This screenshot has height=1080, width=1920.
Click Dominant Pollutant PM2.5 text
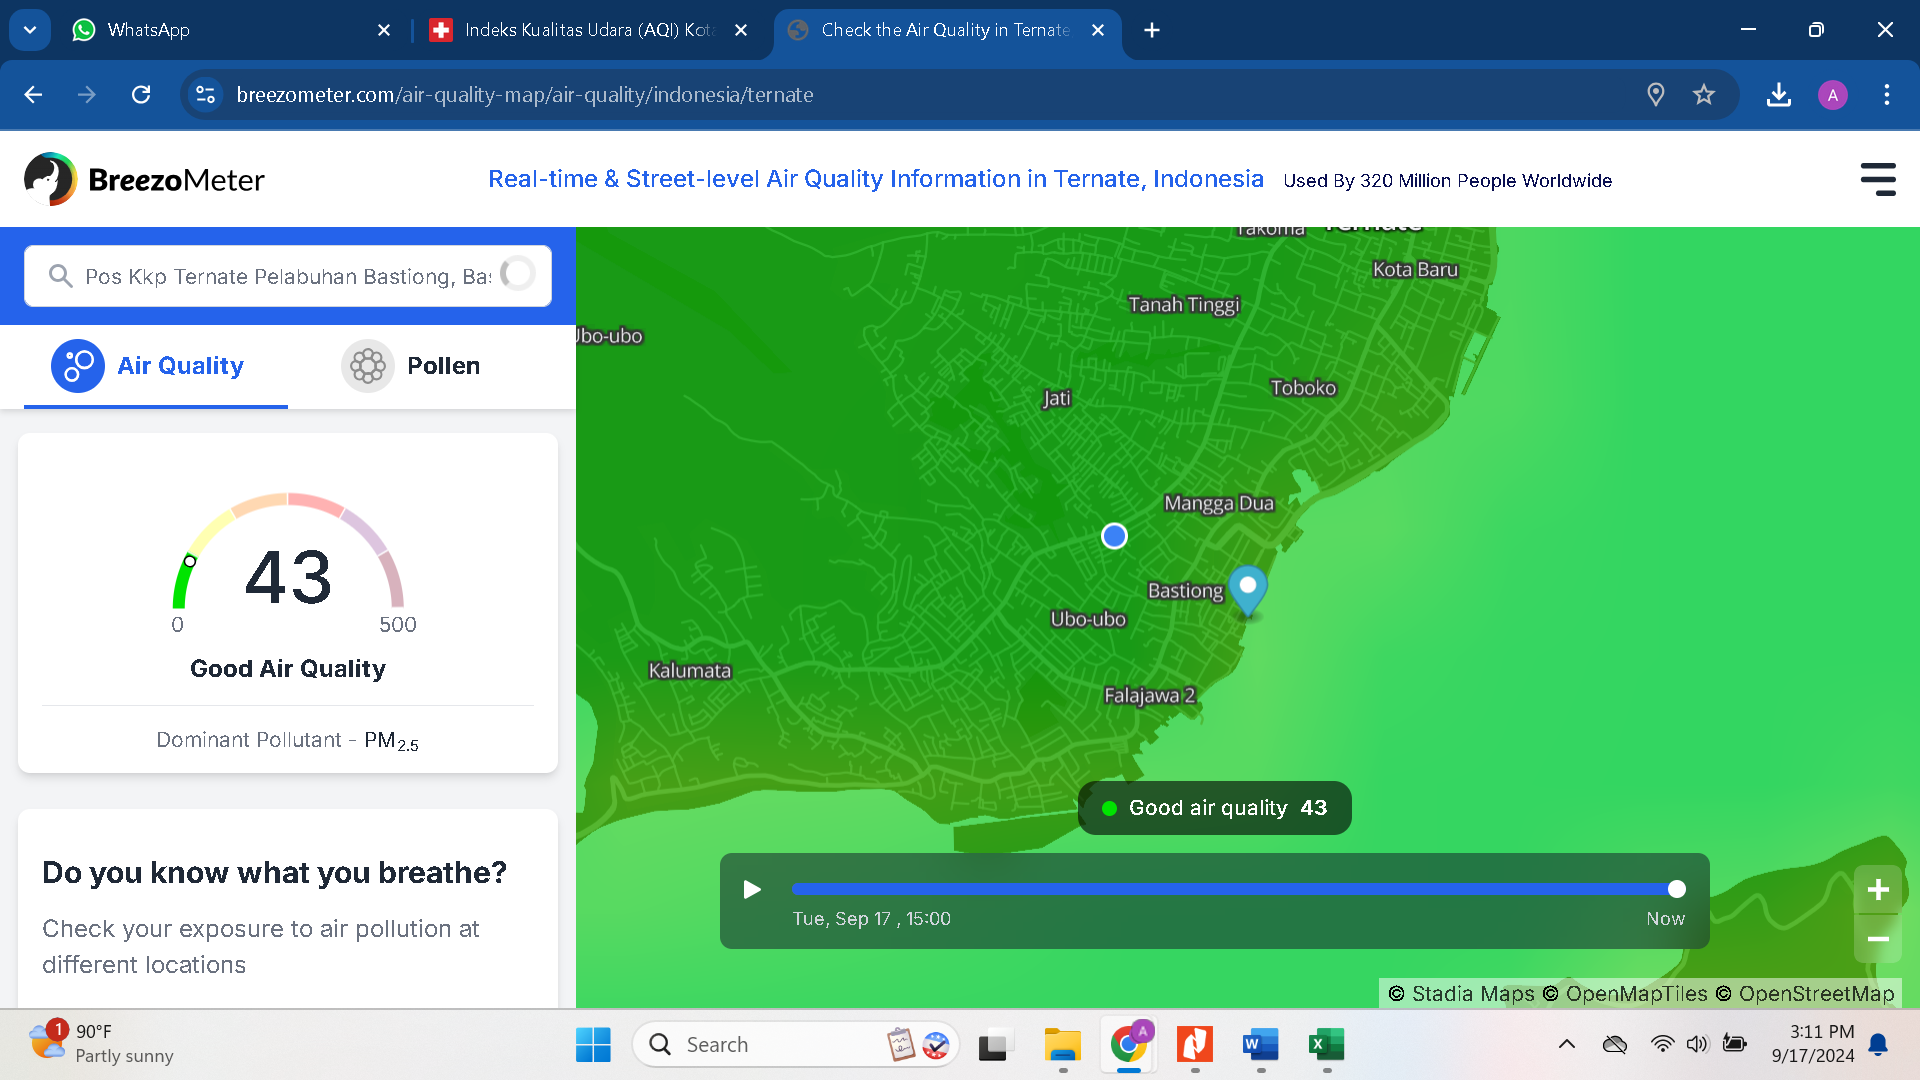pyautogui.click(x=288, y=741)
